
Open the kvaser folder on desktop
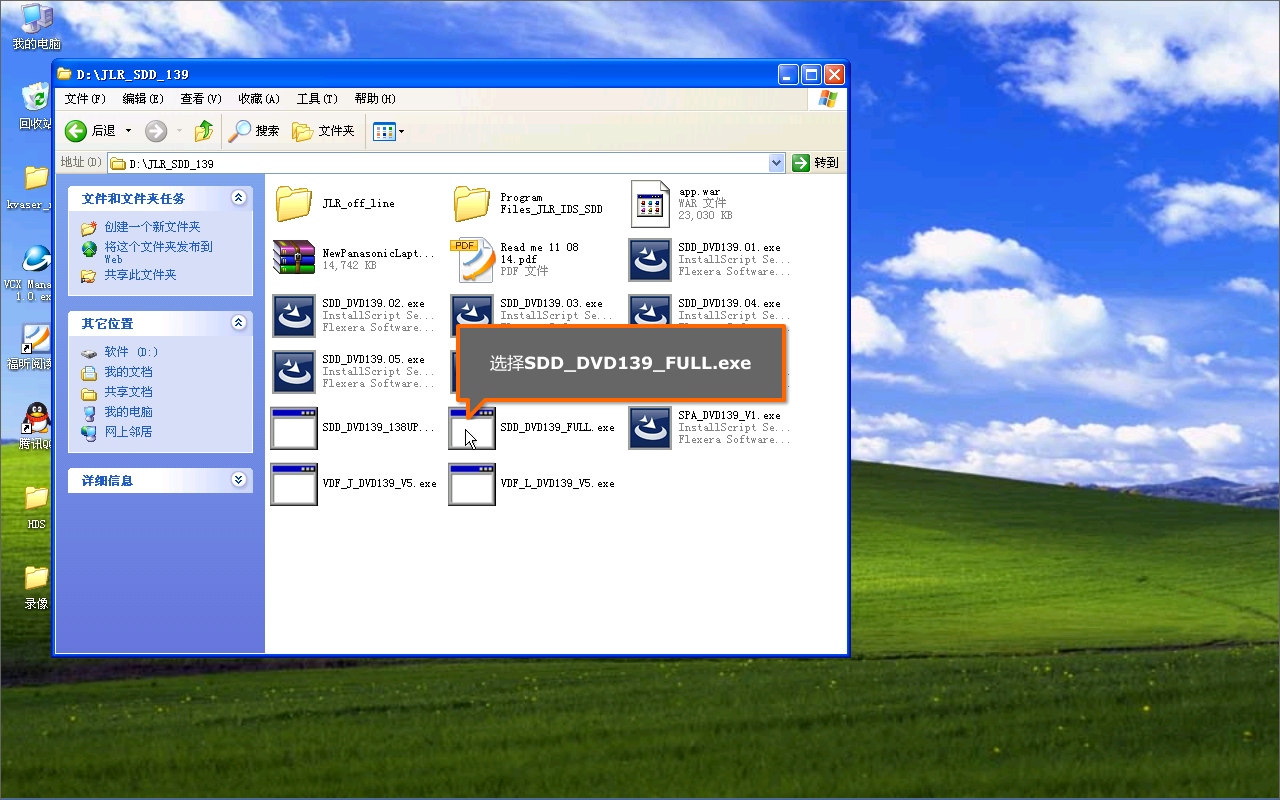36,178
